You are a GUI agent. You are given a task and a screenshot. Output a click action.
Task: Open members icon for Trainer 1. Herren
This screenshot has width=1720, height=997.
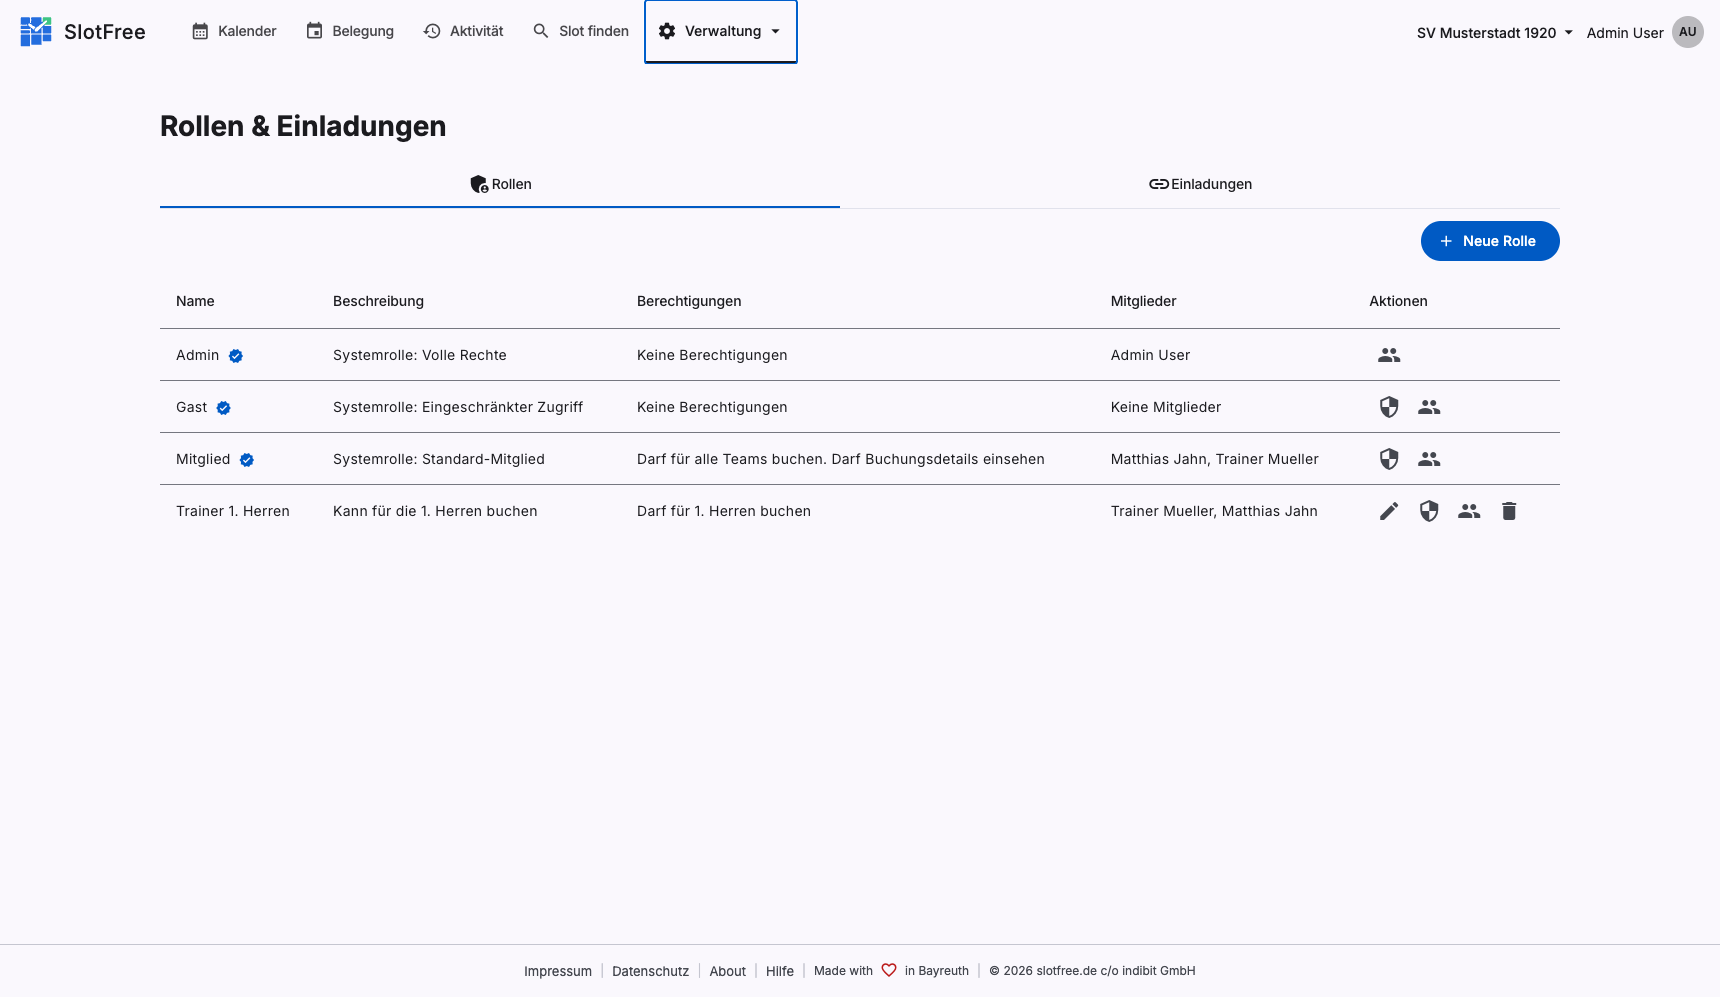(1469, 511)
